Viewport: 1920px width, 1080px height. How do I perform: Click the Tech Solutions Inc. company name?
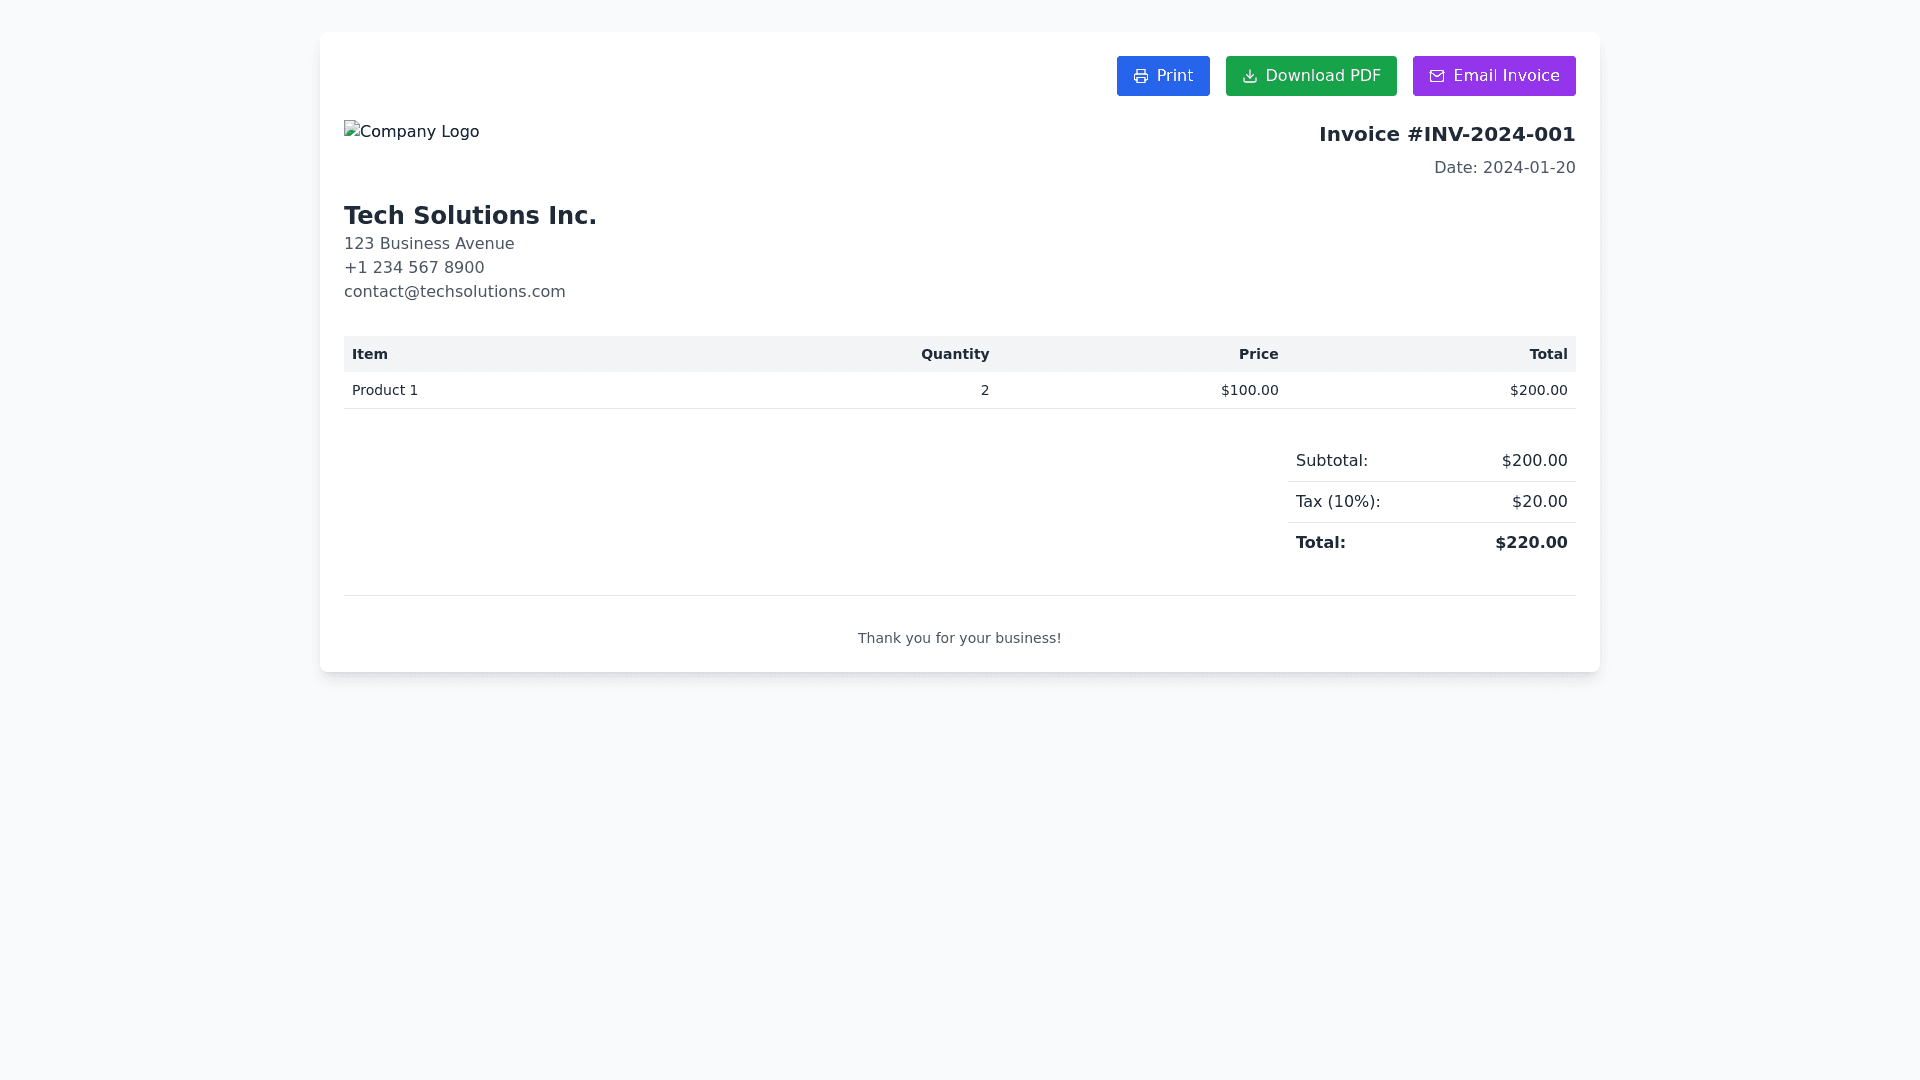[x=470, y=216]
